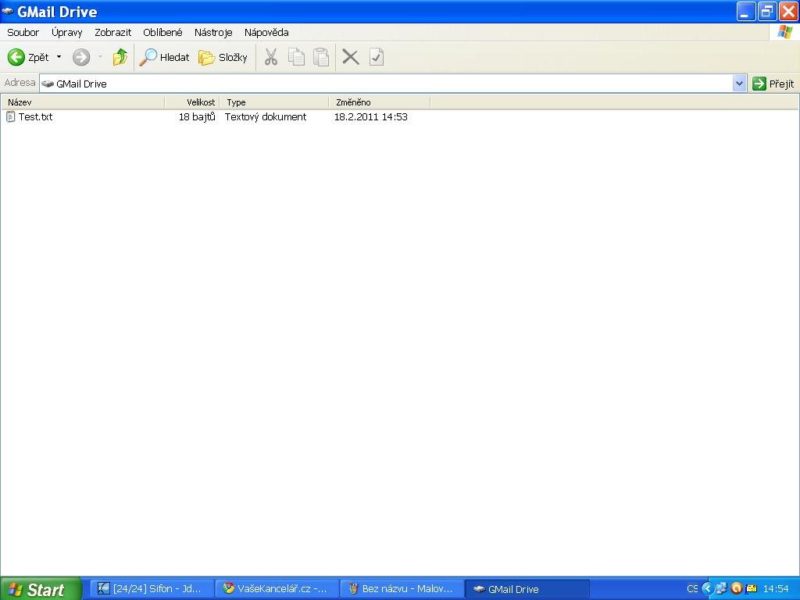
Task: Click the paste clipboard icon
Action: pos(321,57)
